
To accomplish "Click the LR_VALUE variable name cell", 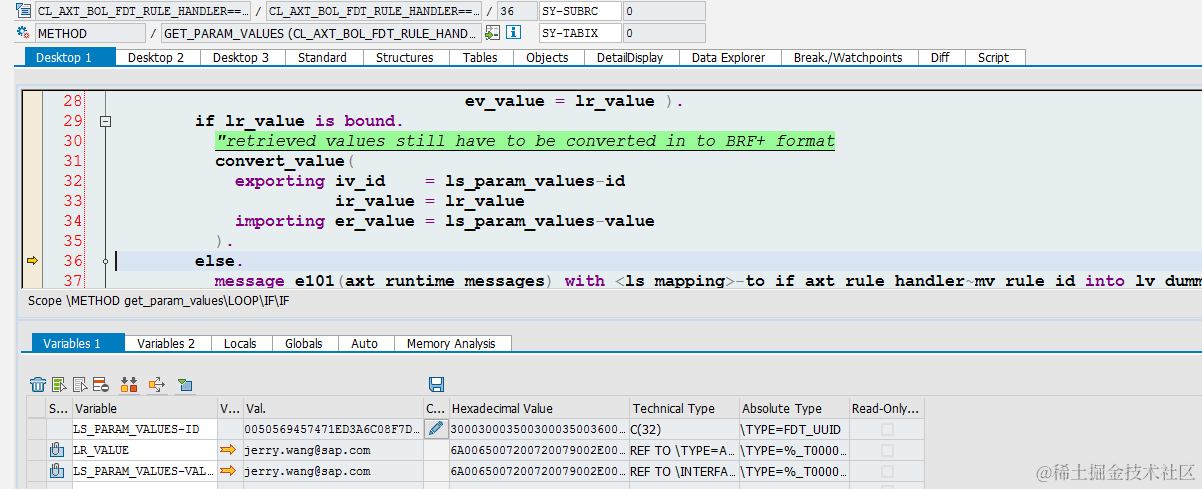I will [x=143, y=450].
